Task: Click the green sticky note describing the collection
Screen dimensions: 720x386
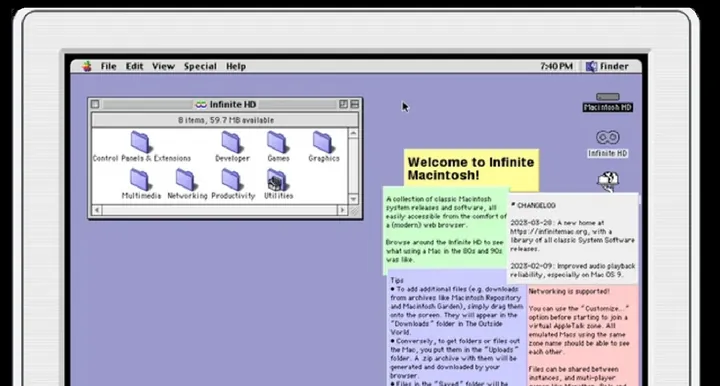Action: (446, 229)
